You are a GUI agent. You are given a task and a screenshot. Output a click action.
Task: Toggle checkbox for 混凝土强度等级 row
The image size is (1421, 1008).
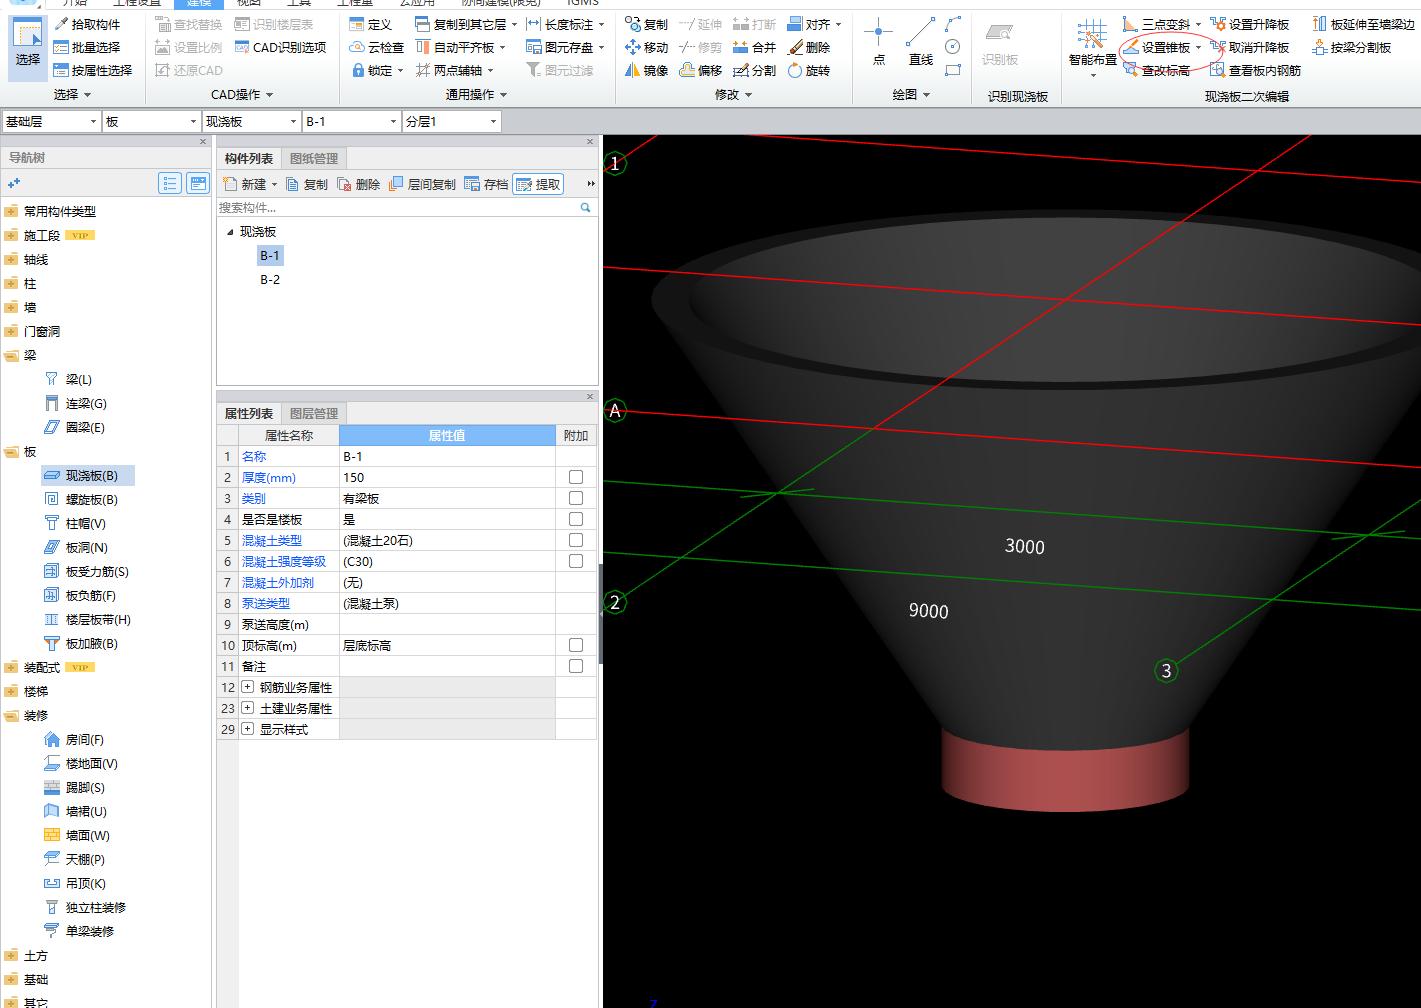pos(576,561)
